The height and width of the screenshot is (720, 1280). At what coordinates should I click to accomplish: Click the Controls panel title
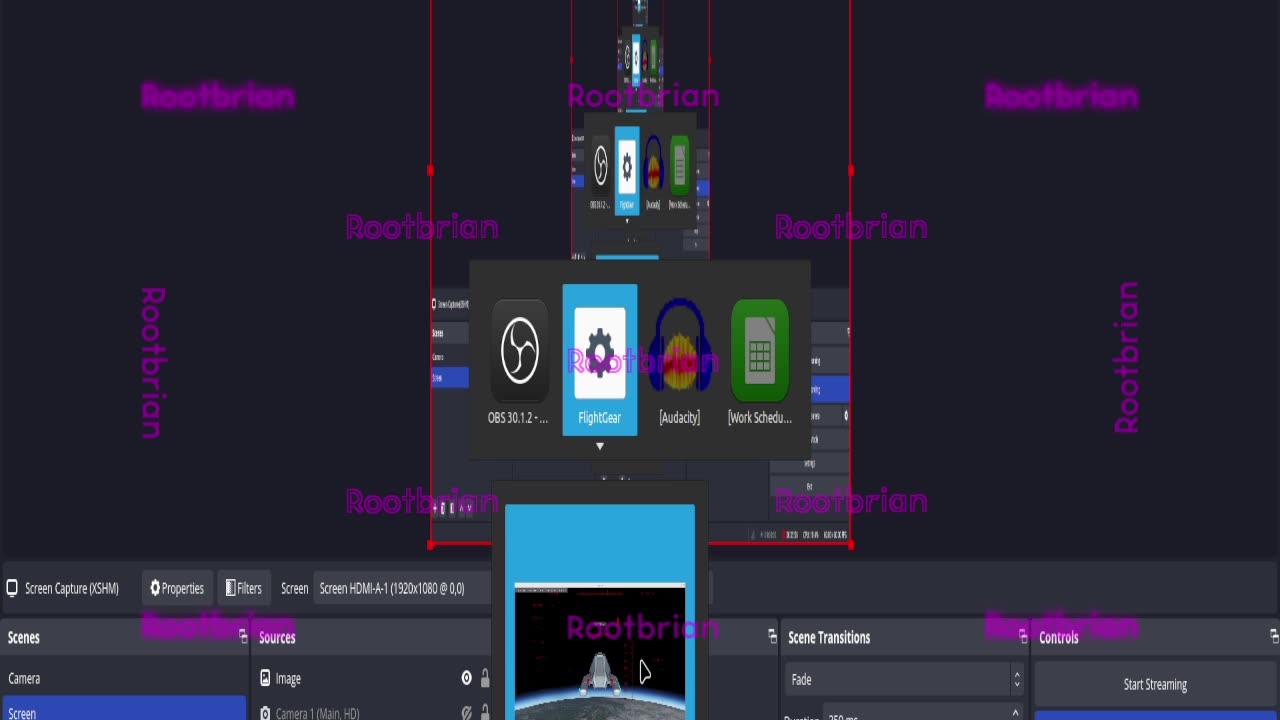[1059, 637]
